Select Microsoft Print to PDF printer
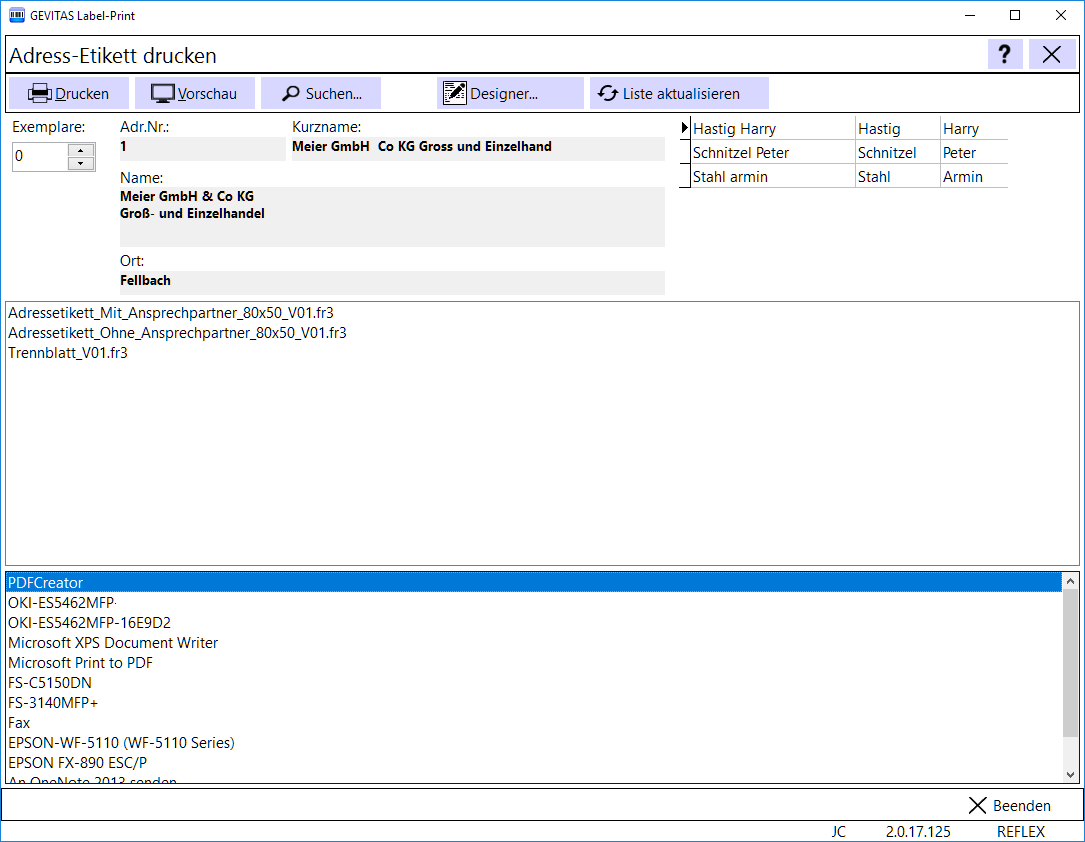Viewport: 1085px width, 842px height. coord(80,663)
